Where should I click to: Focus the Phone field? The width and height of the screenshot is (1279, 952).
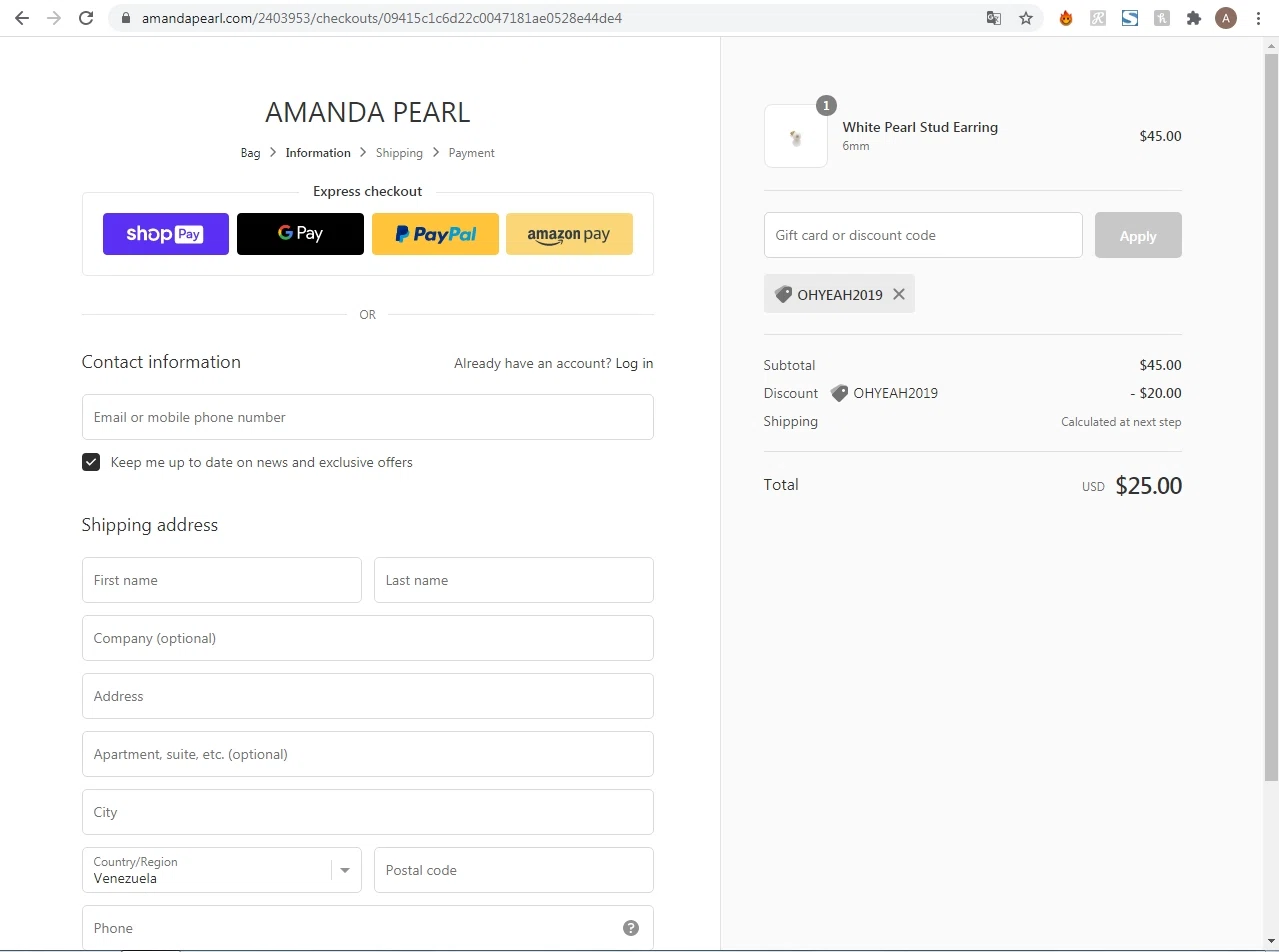[x=367, y=928]
